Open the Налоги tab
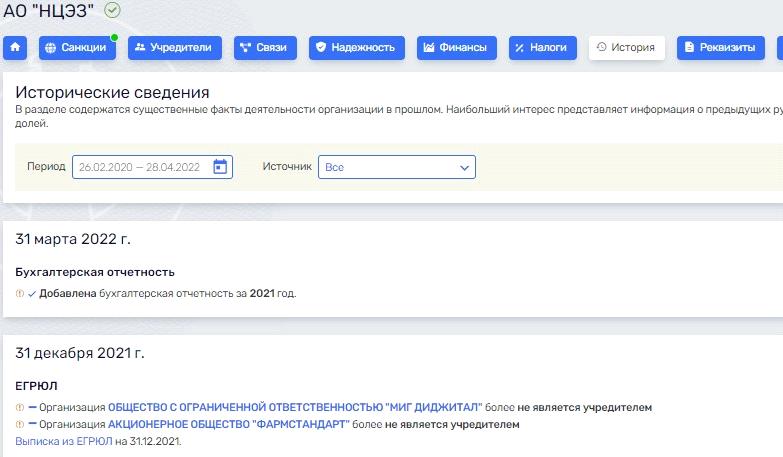The image size is (783, 457). [543, 47]
